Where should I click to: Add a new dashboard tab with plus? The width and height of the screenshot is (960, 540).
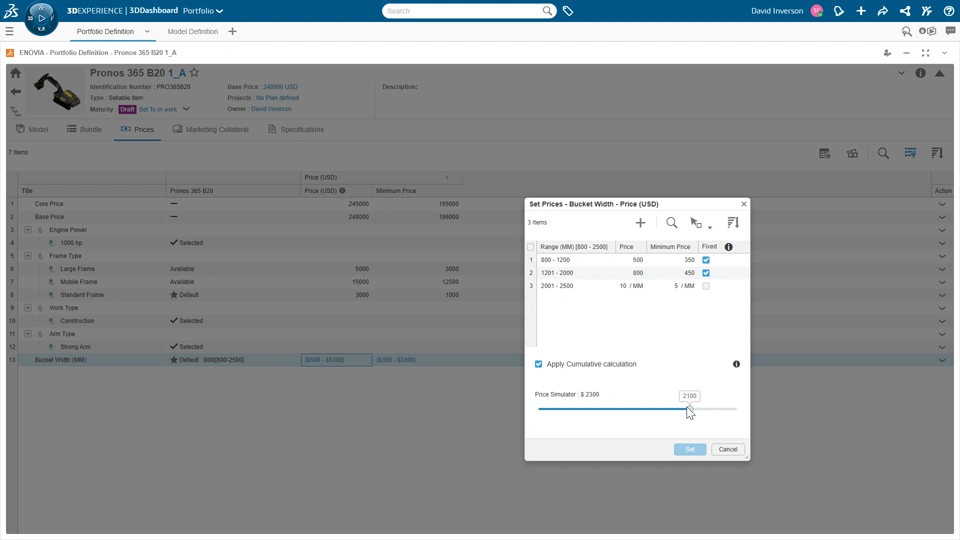(x=232, y=31)
